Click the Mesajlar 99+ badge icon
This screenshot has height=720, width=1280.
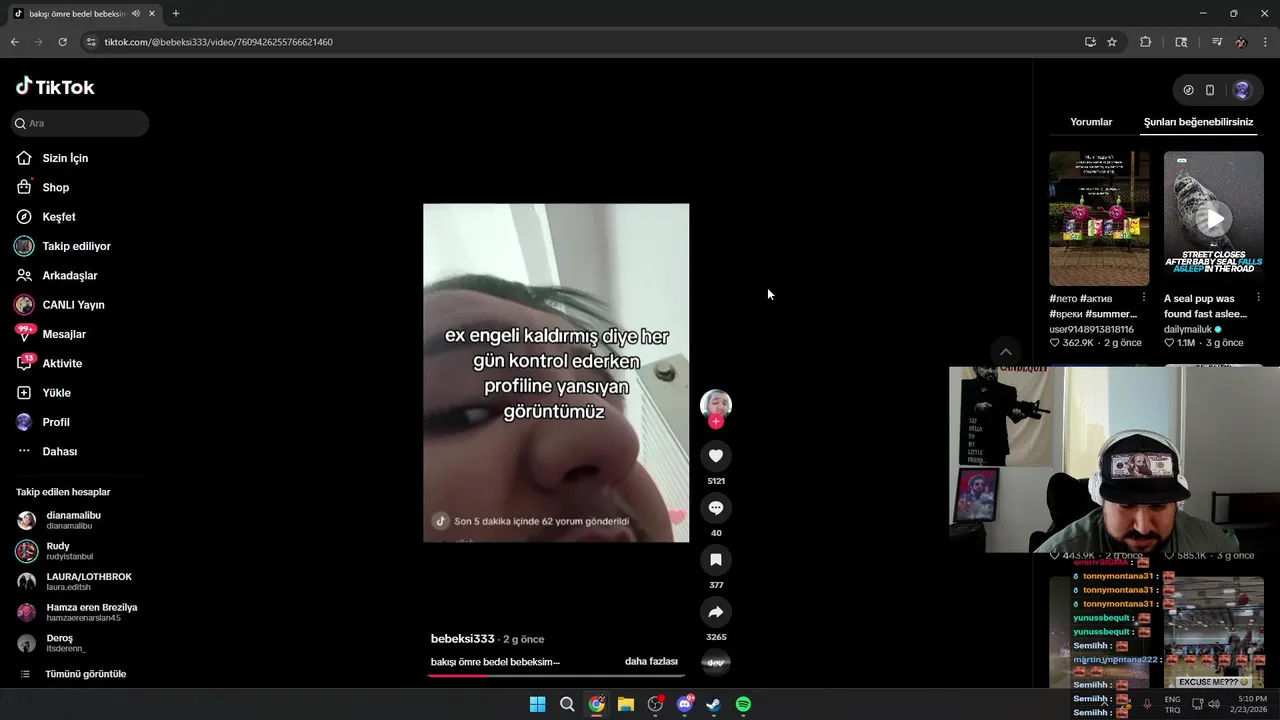click(x=24, y=333)
